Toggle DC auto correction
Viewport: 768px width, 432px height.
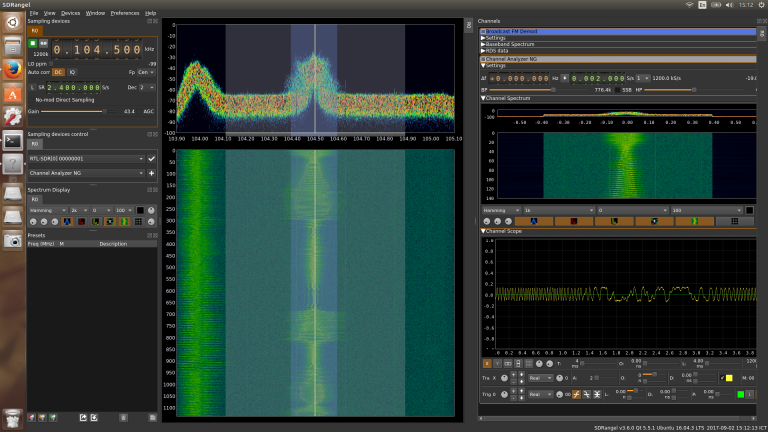[x=58, y=72]
